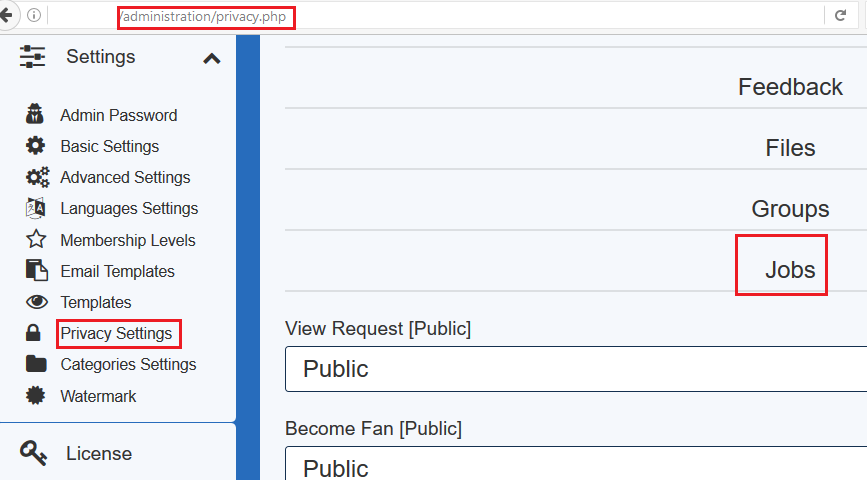Image resolution: width=867 pixels, height=480 pixels.
Task: Expand the Jobs privacy section
Action: [790, 269]
